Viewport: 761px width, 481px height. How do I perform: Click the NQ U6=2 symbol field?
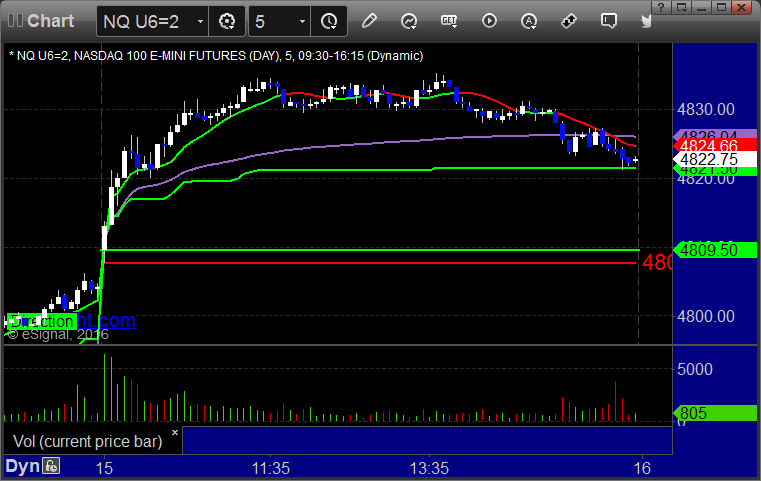[x=152, y=21]
